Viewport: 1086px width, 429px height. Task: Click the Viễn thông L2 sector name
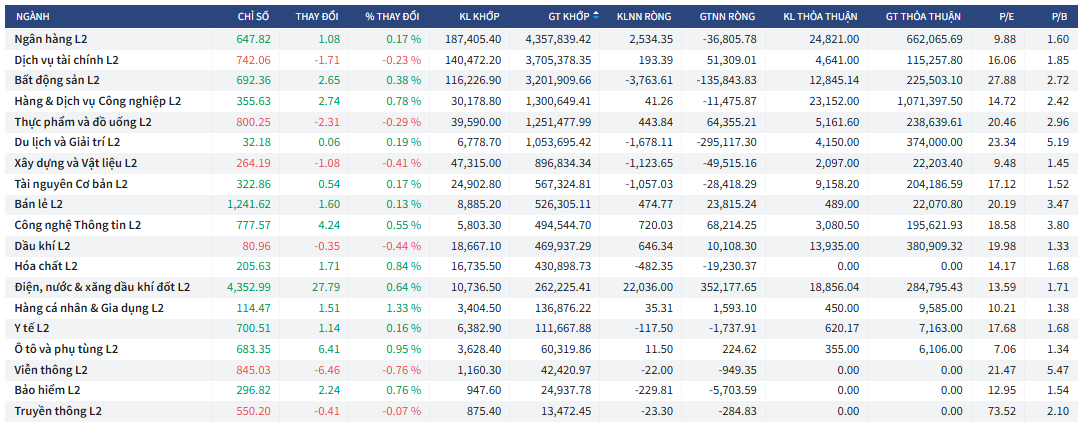click(51, 370)
